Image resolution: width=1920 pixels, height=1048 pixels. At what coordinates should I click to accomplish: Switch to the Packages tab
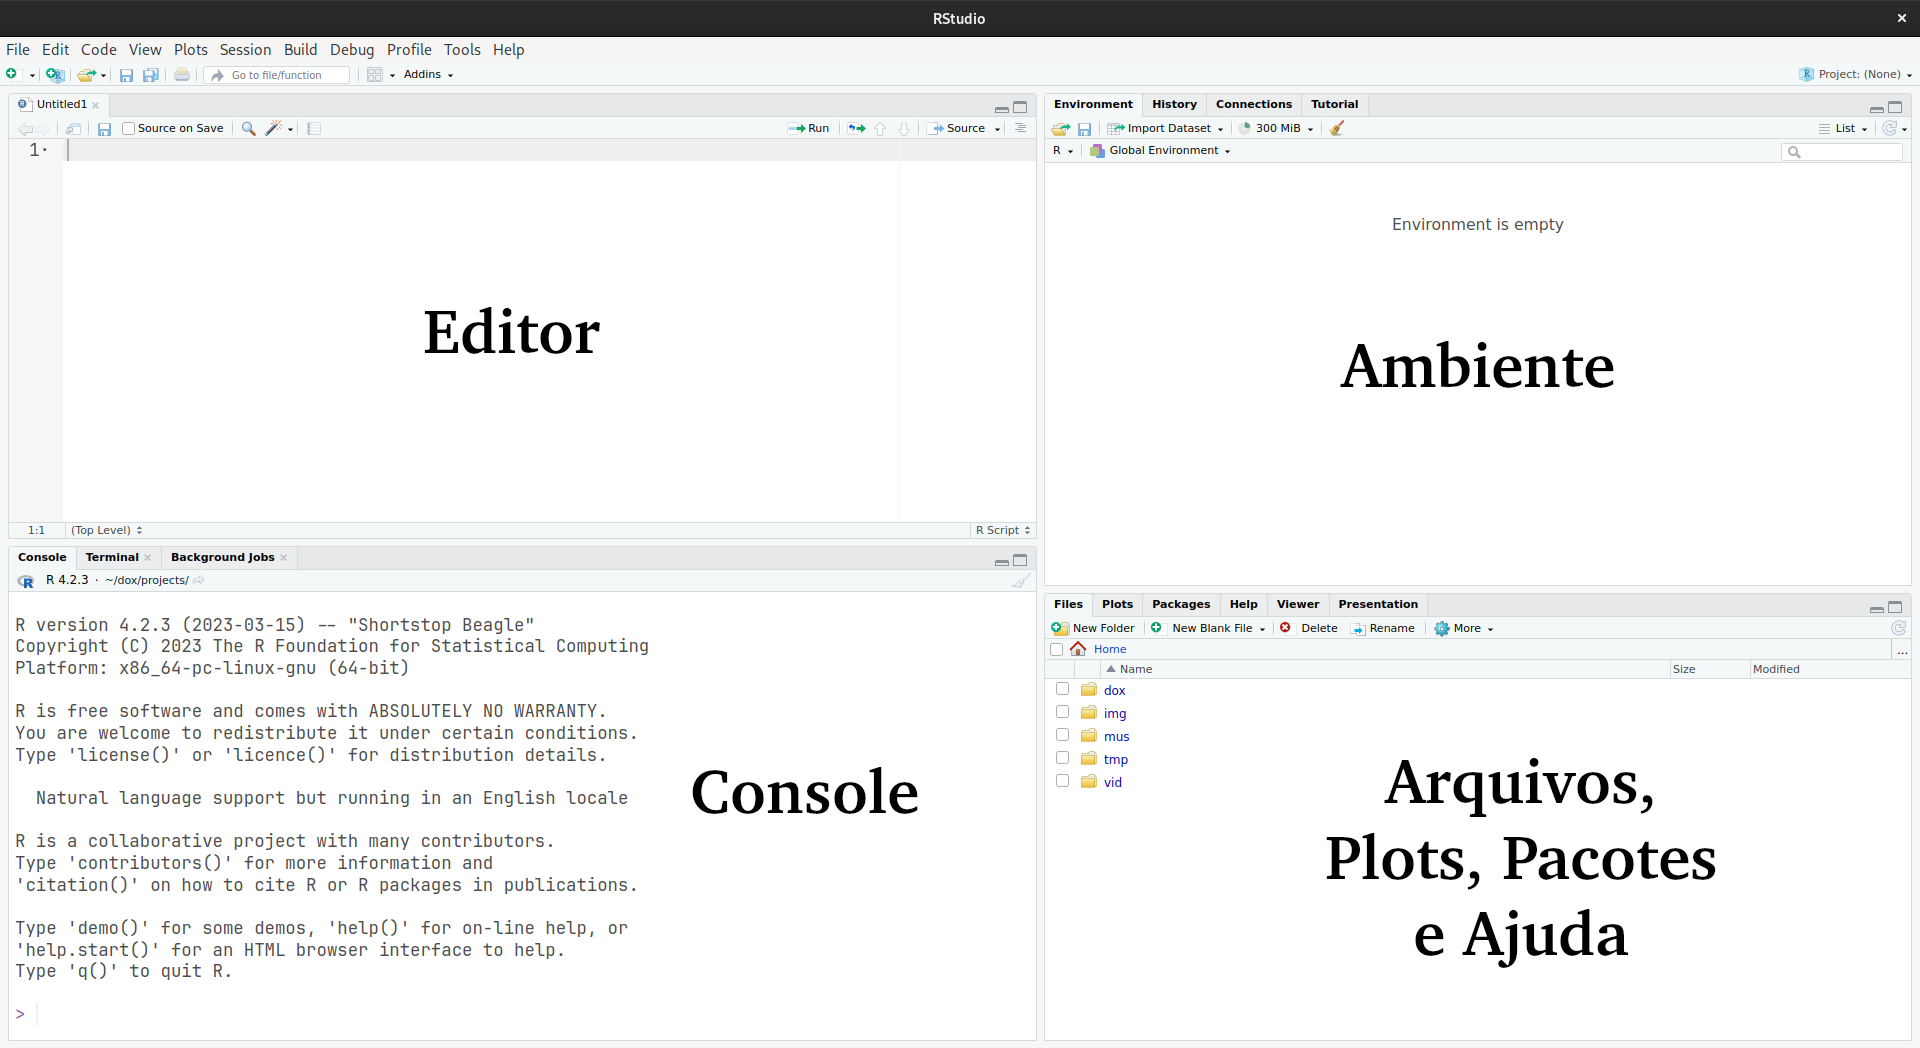coord(1180,604)
